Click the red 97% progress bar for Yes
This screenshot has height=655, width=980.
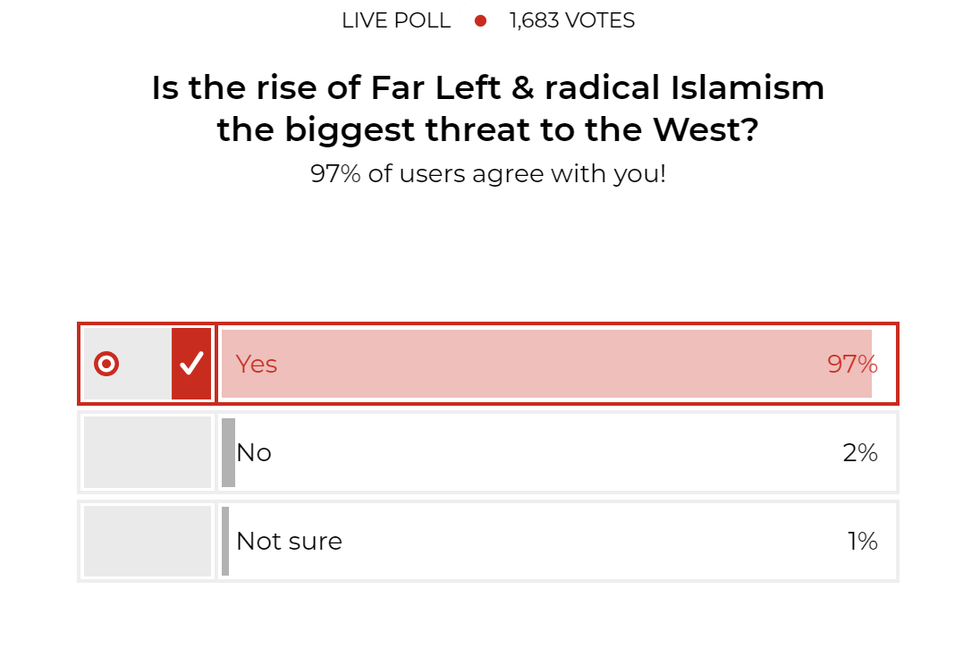click(x=550, y=364)
